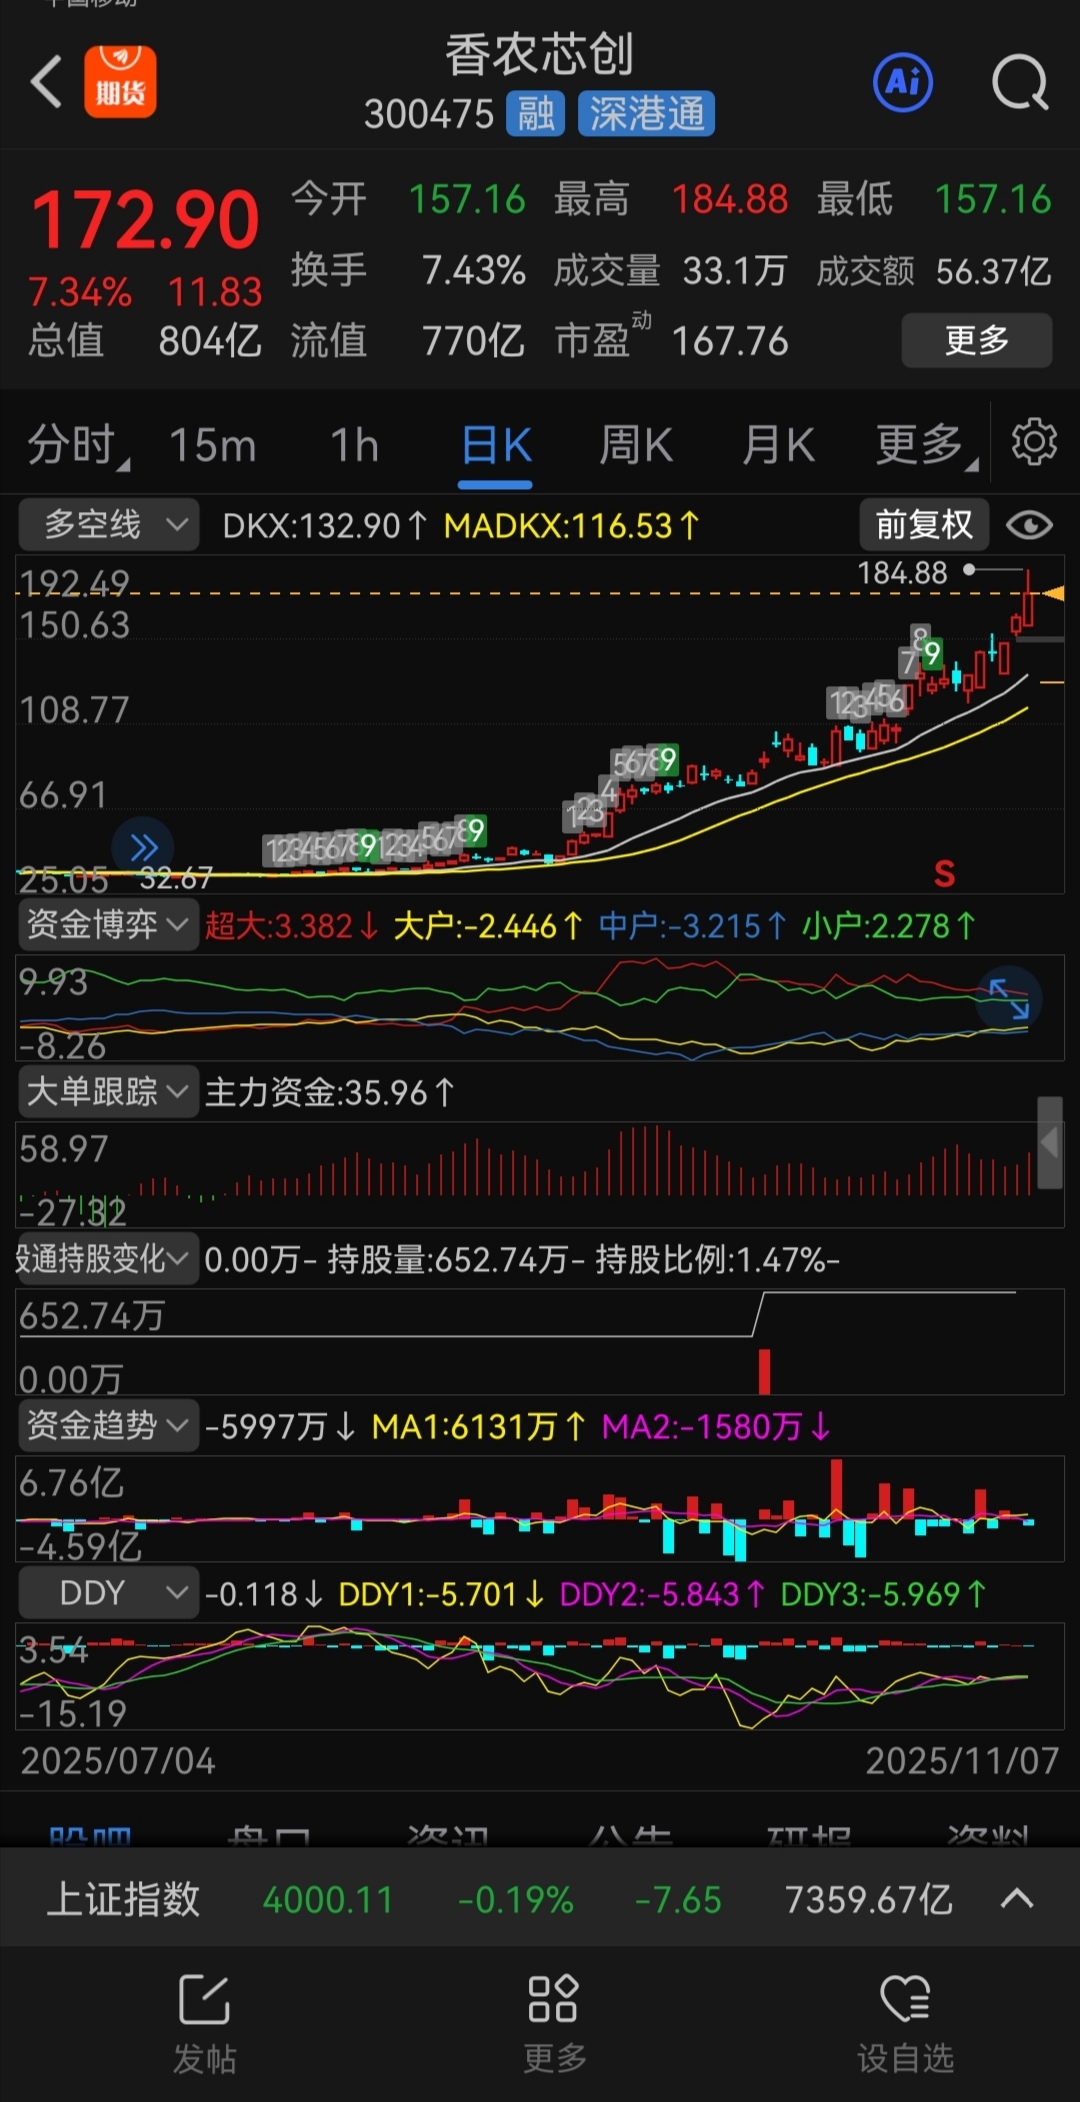This screenshot has height=2102, width=1080.
Task: Tap the DDY1:-5.701 reading
Action: pyautogui.click(x=442, y=1593)
